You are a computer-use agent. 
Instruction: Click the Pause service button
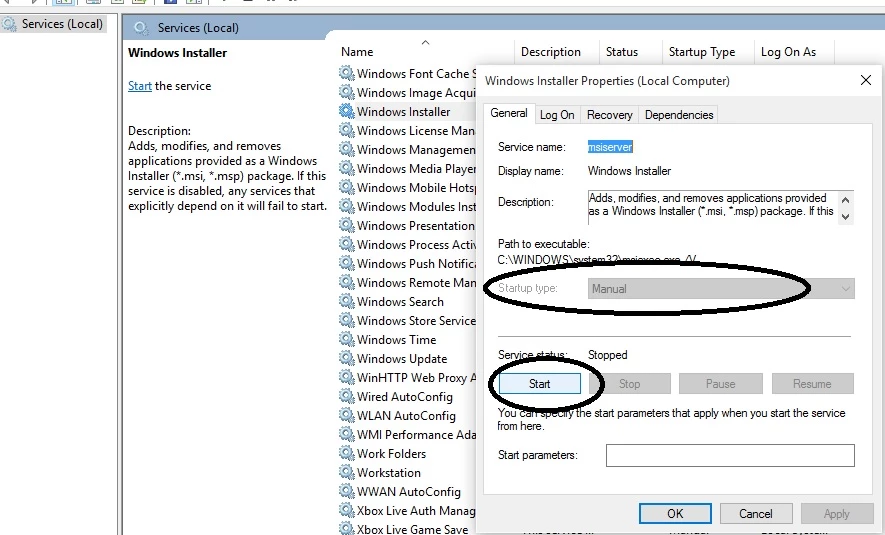coord(721,384)
